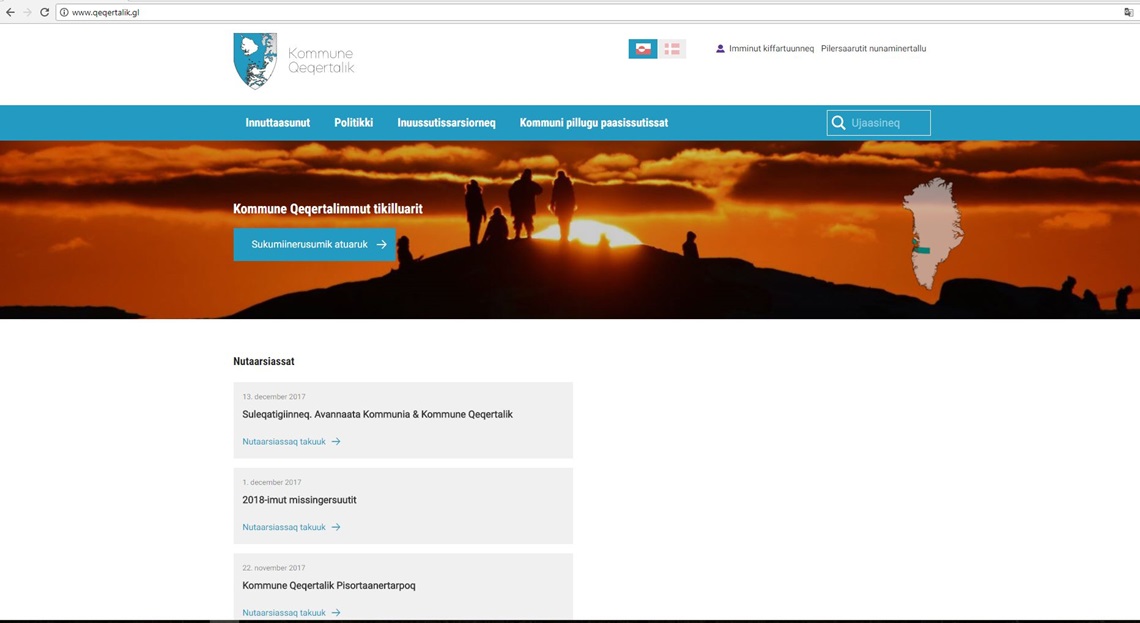Image resolution: width=1140 pixels, height=623 pixels.
Task: Open the Imminut kiffartuunneq link
Action: (771, 49)
